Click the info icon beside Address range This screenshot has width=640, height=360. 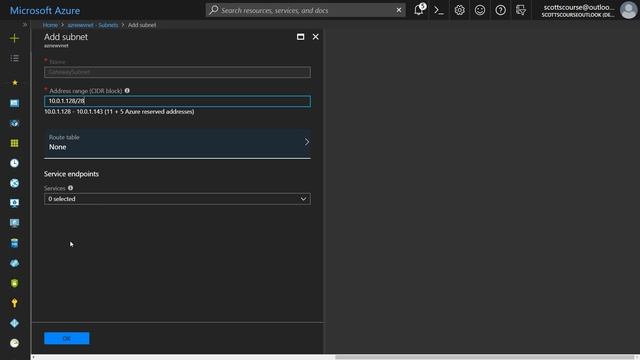[x=127, y=91]
